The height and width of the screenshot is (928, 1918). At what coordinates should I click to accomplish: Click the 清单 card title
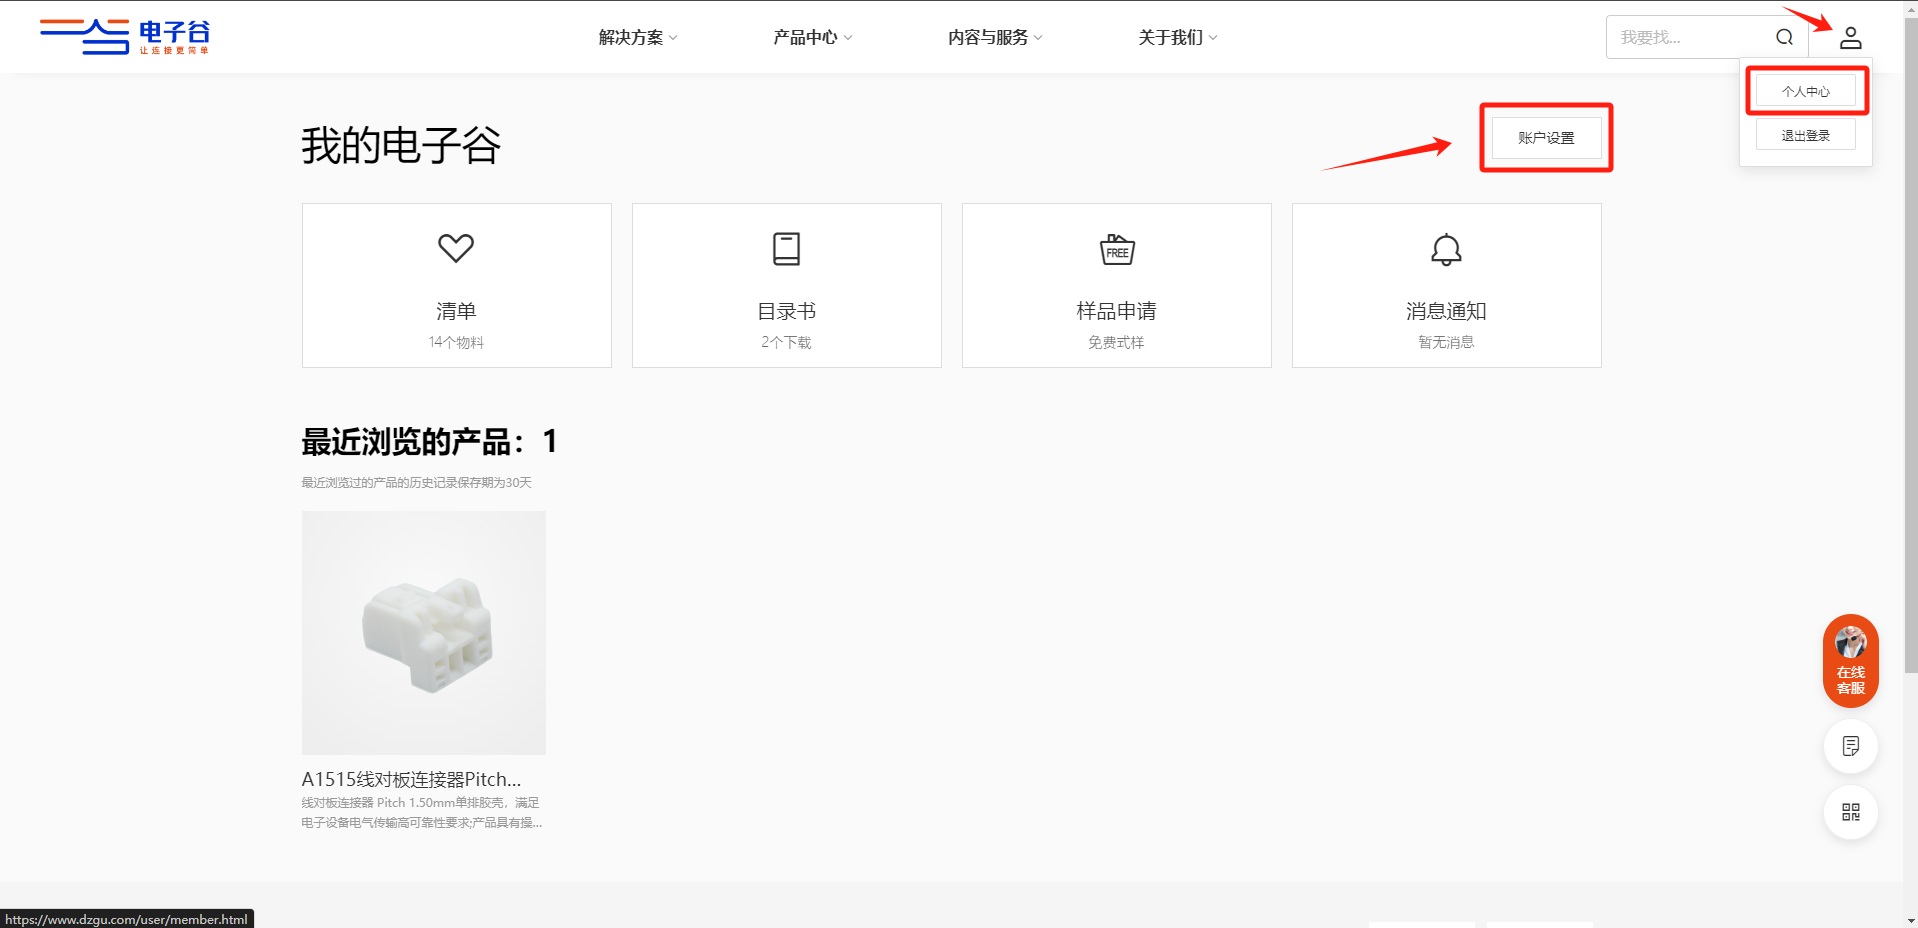coord(456,311)
